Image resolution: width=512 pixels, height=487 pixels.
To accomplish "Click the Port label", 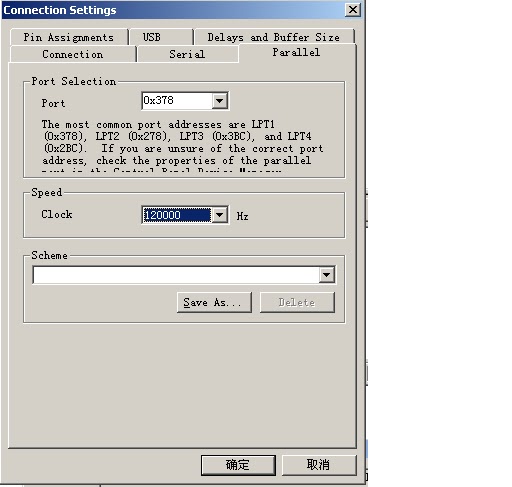I will (x=53, y=103).
